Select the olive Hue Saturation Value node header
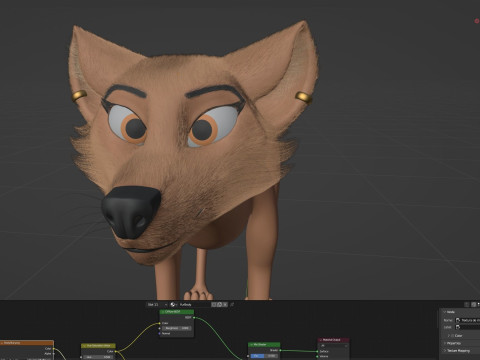Viewport: 480px width, 360px height. (x=98, y=346)
